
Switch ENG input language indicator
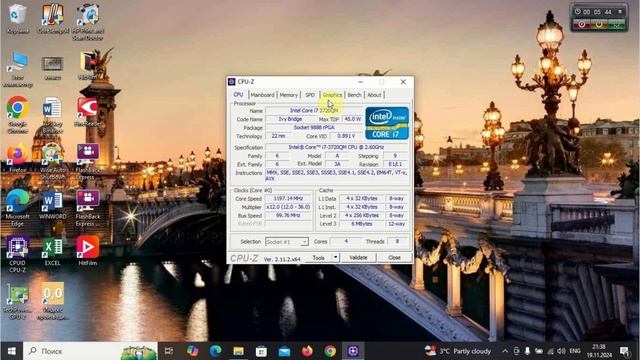coord(575,351)
